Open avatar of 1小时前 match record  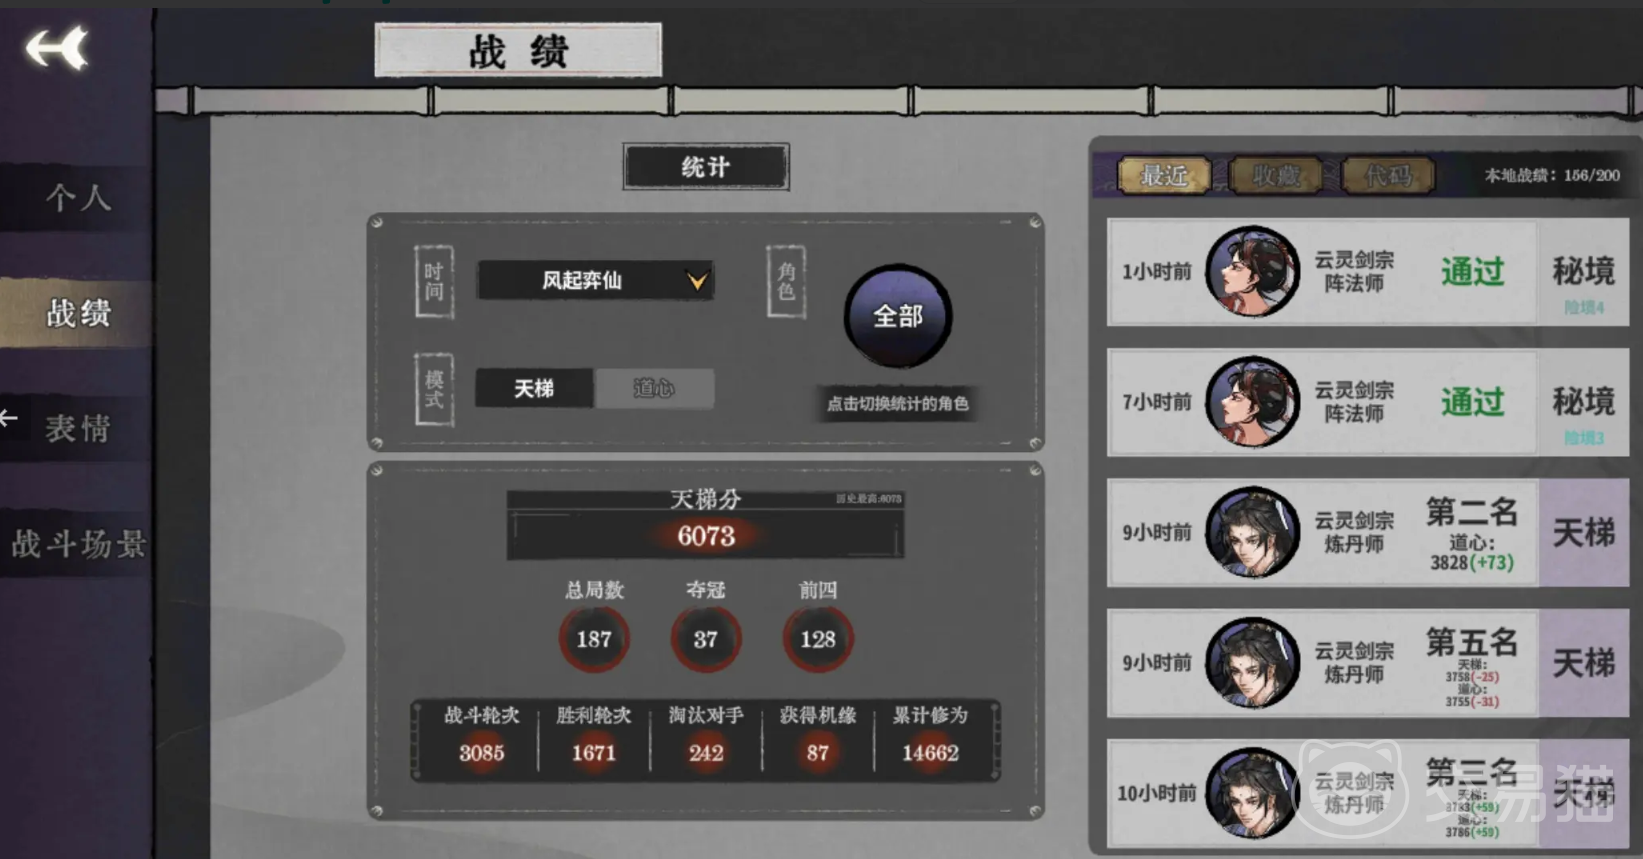point(1251,272)
